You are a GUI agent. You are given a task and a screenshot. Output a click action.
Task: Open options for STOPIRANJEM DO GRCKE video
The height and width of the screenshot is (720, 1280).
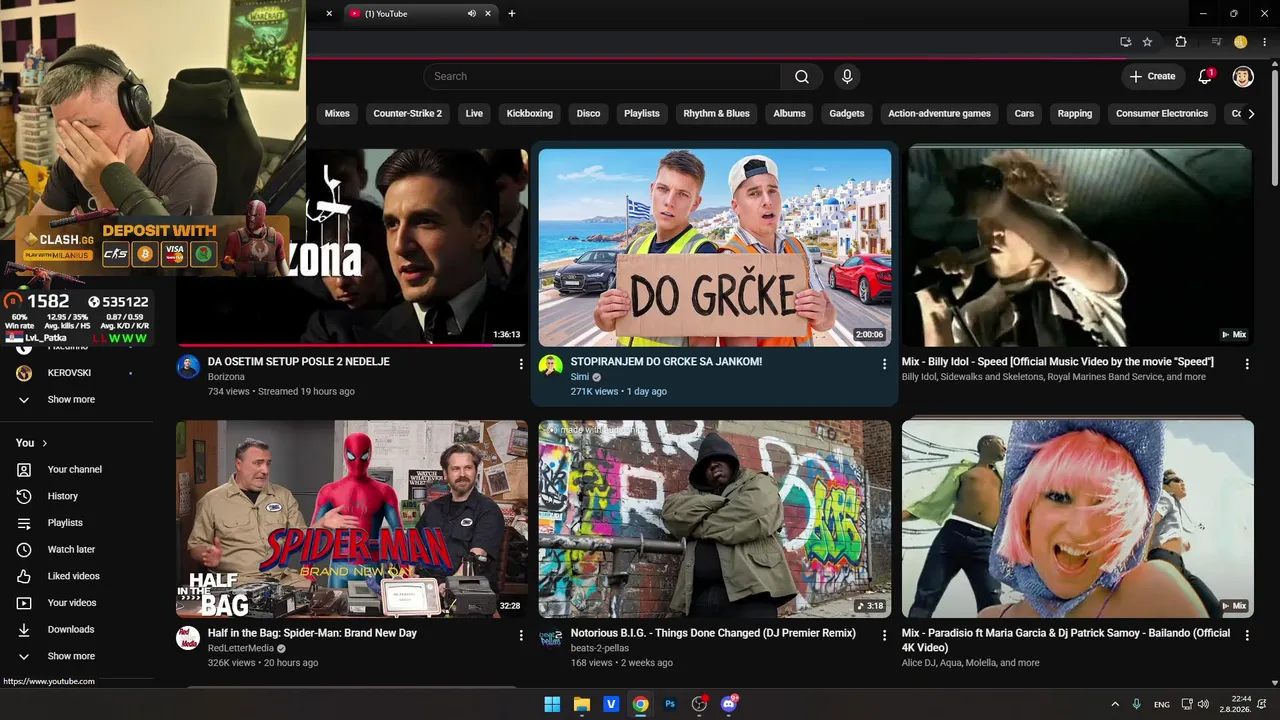click(x=884, y=365)
